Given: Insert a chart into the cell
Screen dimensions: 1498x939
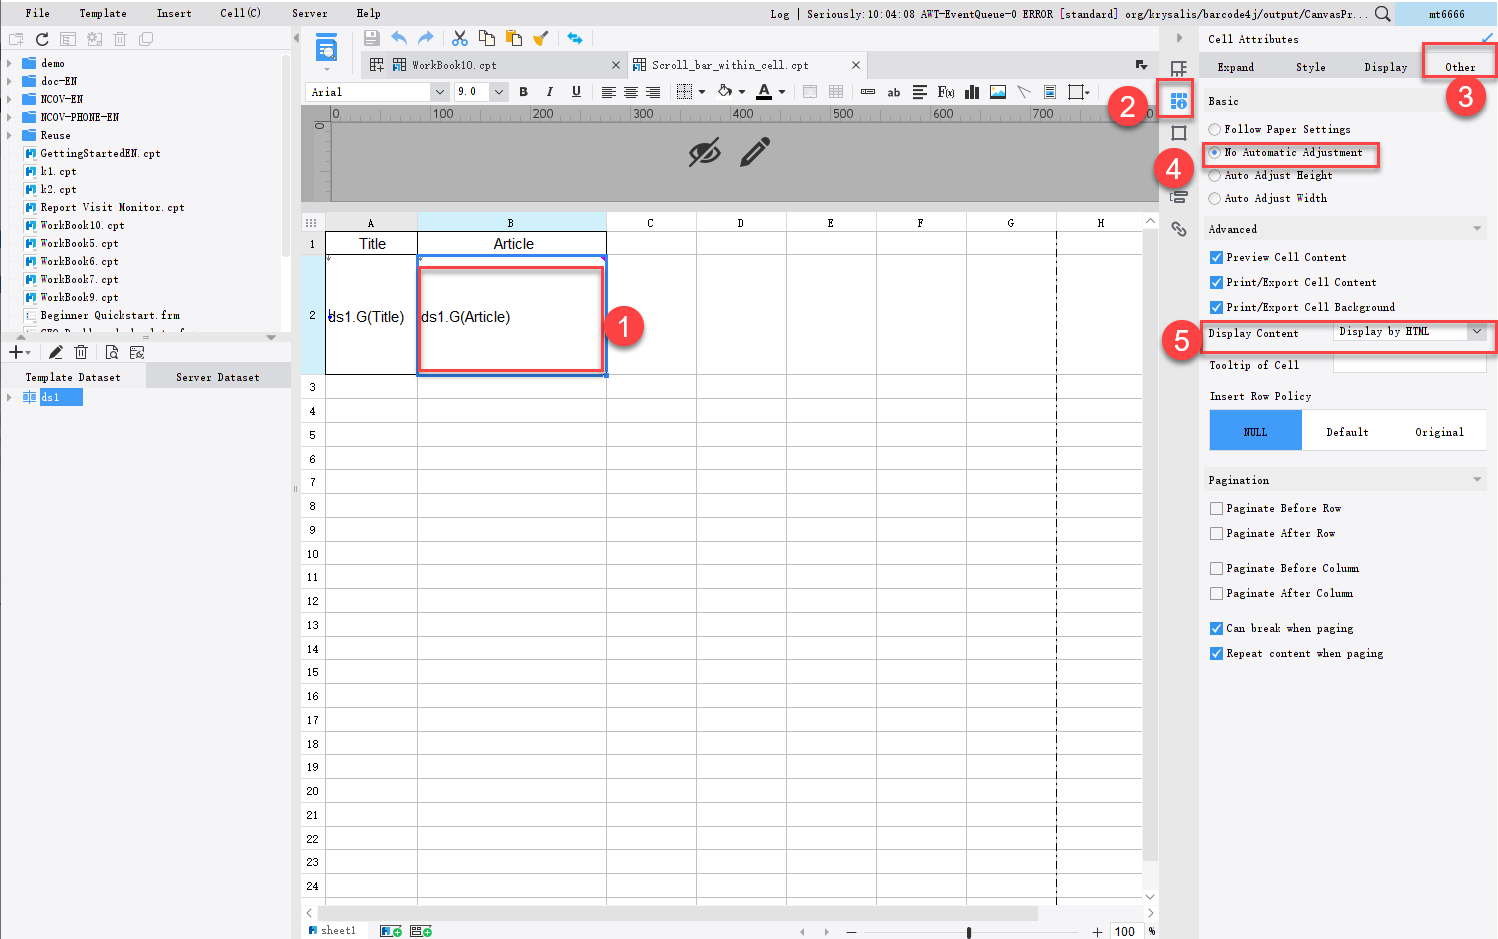Looking at the screenshot, I should click(x=972, y=92).
